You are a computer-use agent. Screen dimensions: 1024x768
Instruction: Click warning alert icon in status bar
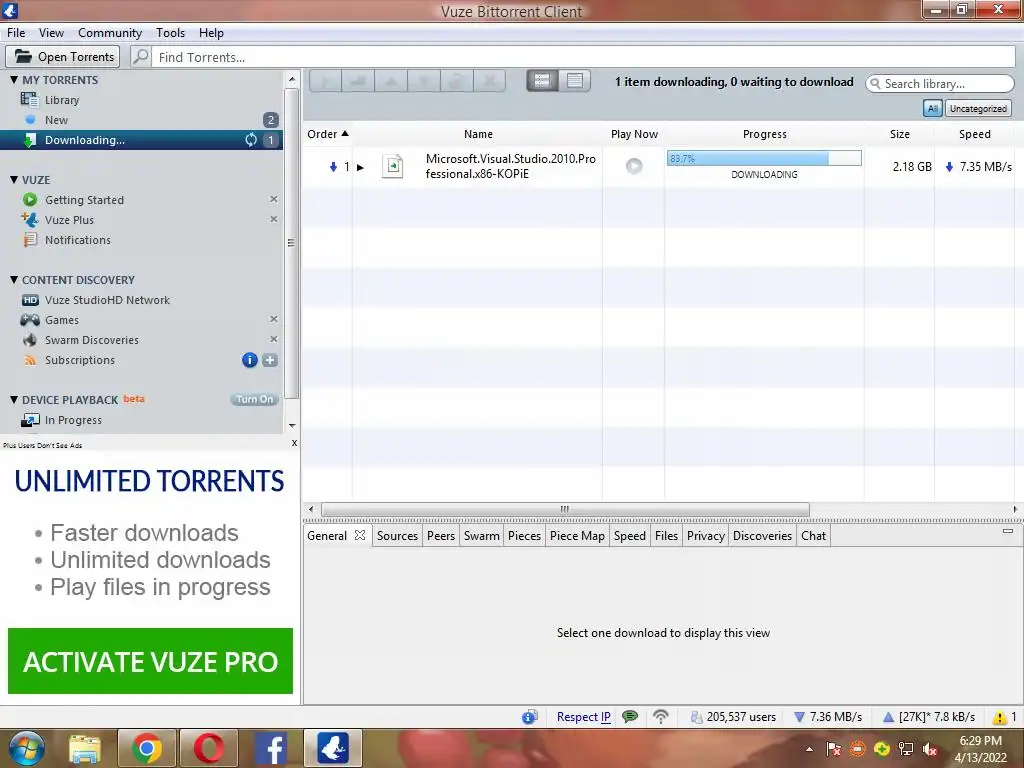pyautogui.click(x=999, y=718)
